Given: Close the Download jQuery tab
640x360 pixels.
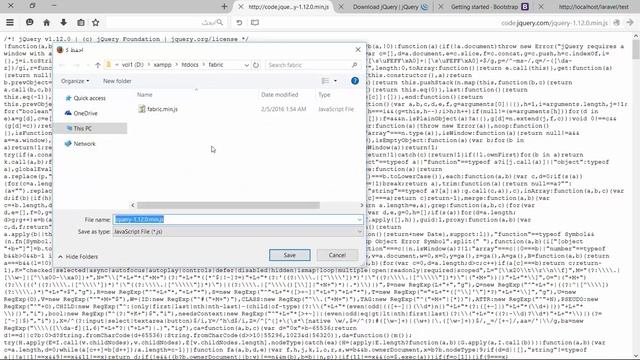Looking at the screenshot, I should click(341, 7).
